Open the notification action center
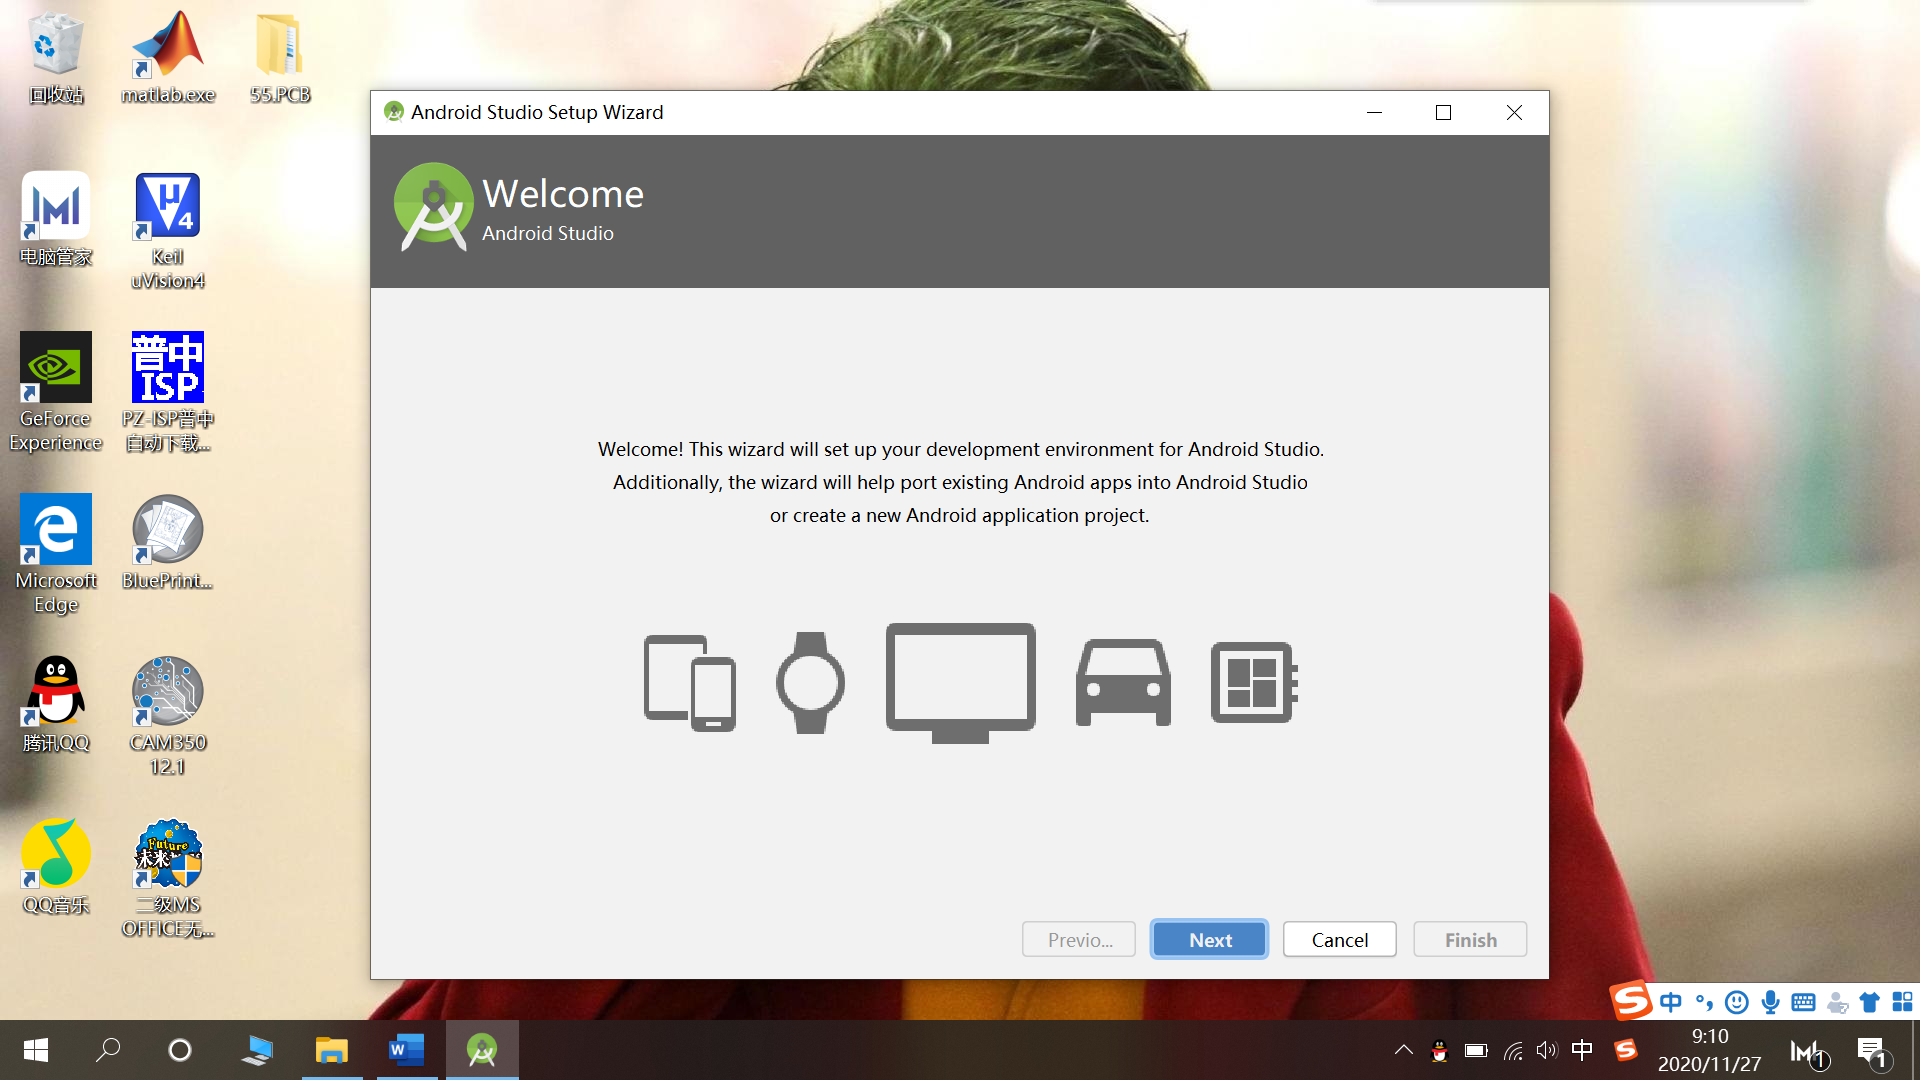The width and height of the screenshot is (1920, 1080). [x=1871, y=1050]
